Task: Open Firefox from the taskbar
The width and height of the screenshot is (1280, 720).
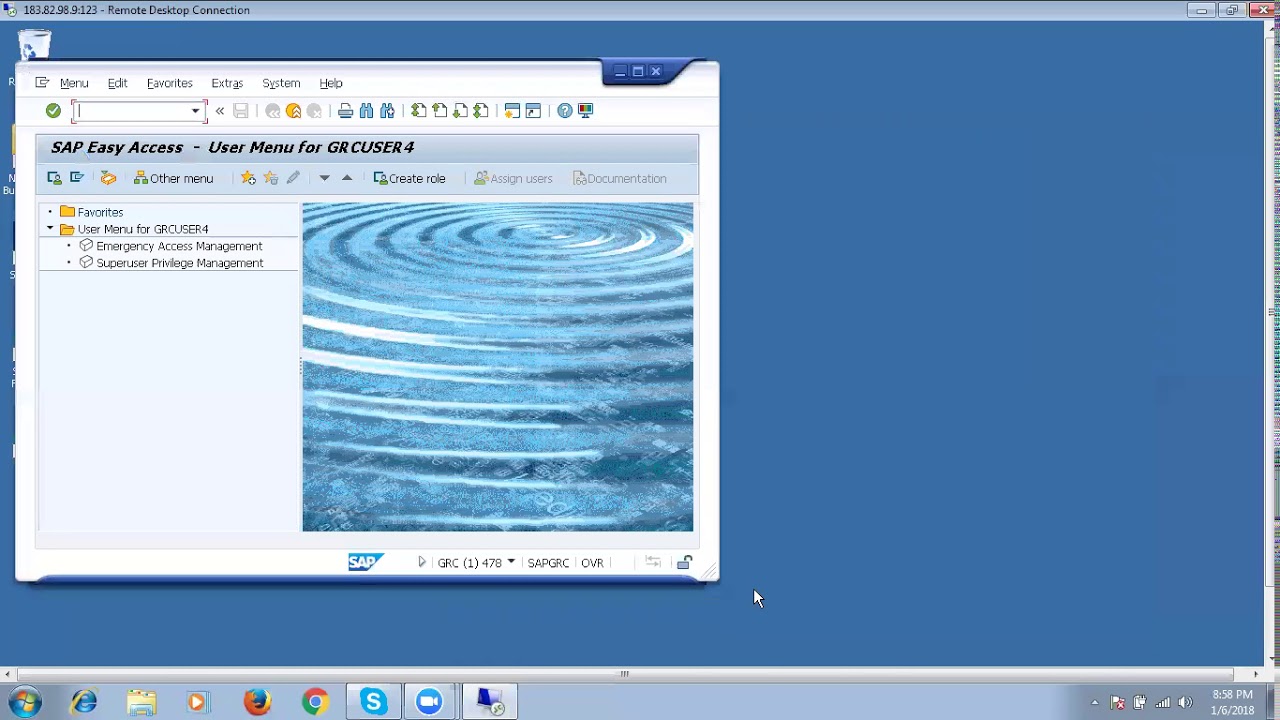Action: coord(257,702)
